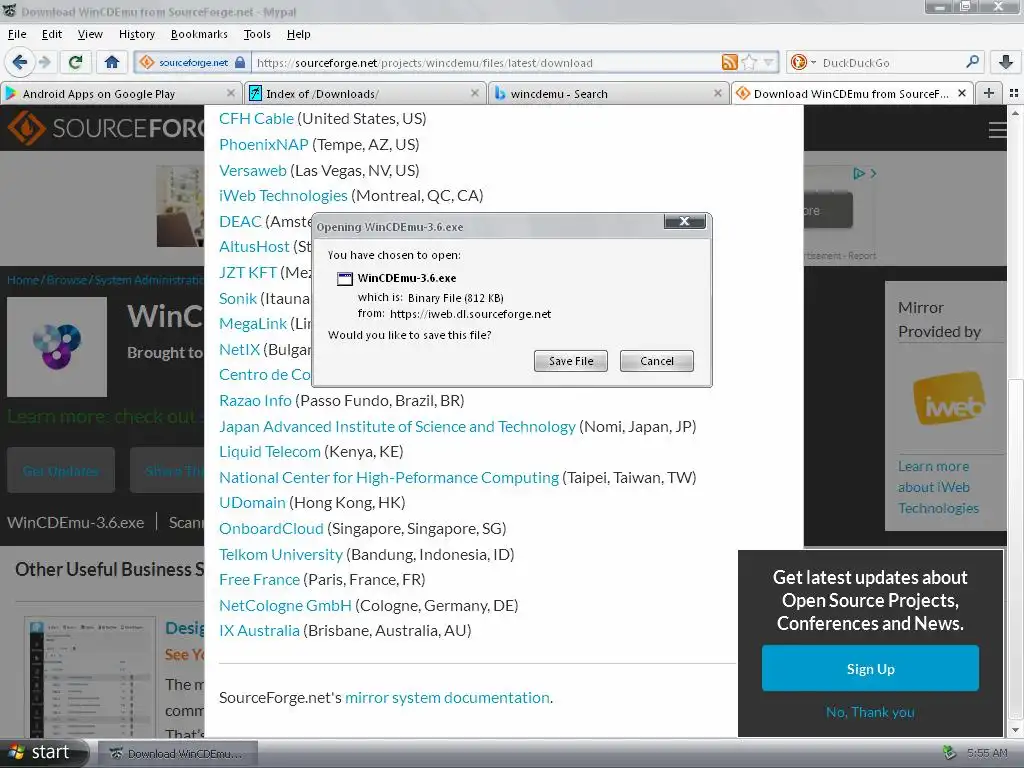Close the Opening WinCDEmu-3.6.exe dialog with X

tap(684, 221)
